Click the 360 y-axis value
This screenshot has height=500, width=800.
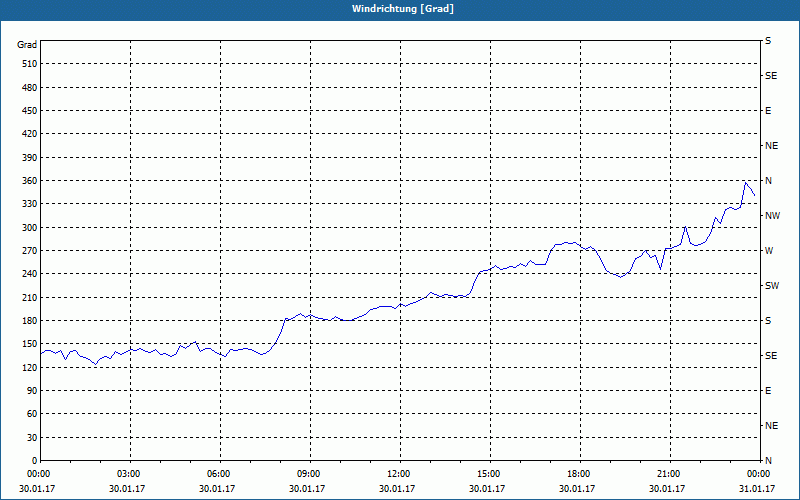[x=30, y=181]
